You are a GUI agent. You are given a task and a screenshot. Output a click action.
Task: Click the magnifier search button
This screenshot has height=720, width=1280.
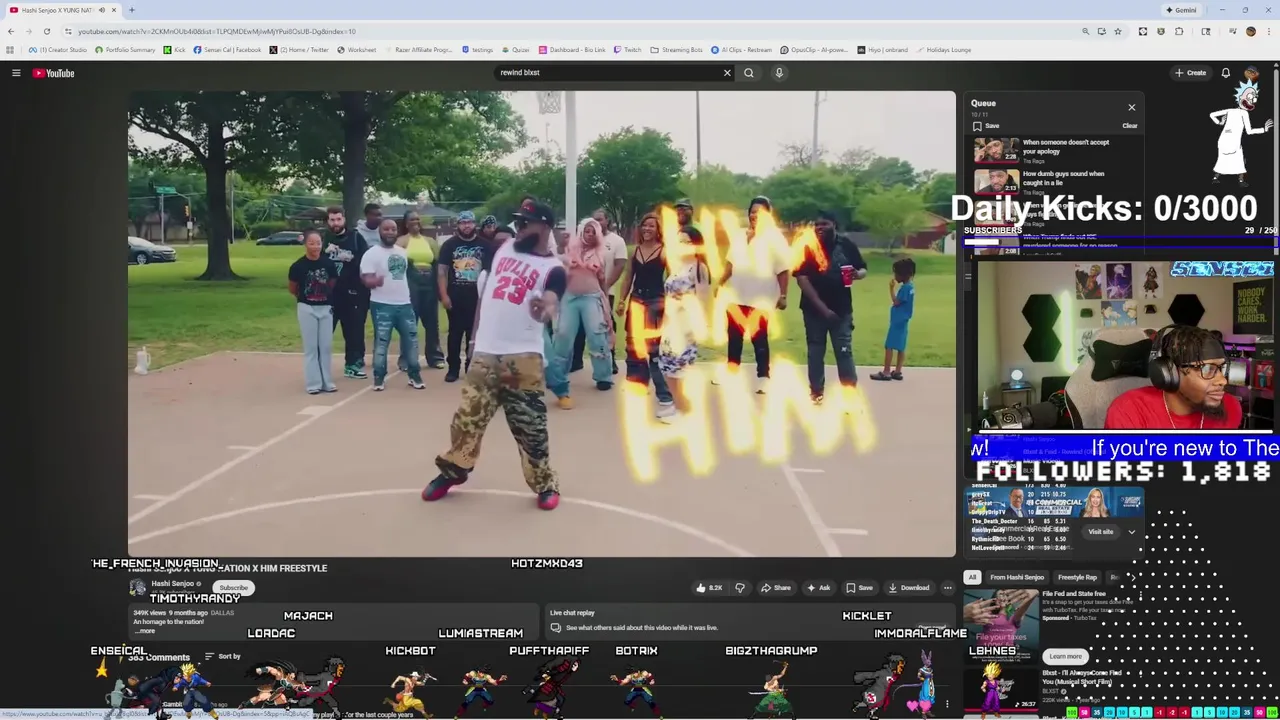point(749,73)
